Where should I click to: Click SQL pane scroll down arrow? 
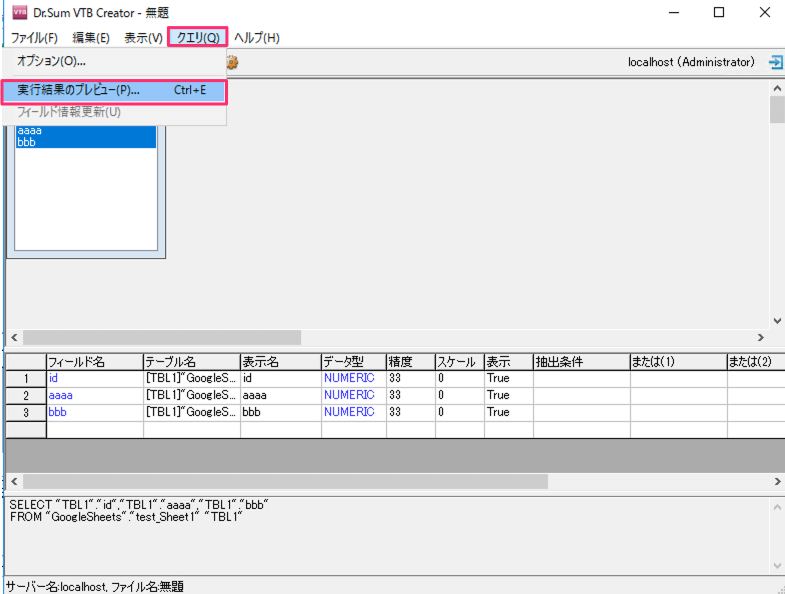click(x=777, y=566)
